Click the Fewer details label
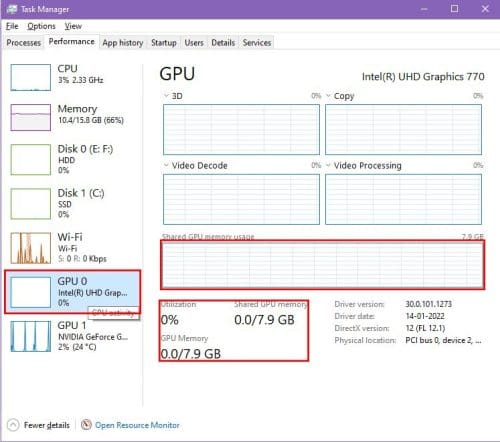Viewport: 500px width, 442px height. coord(47,425)
